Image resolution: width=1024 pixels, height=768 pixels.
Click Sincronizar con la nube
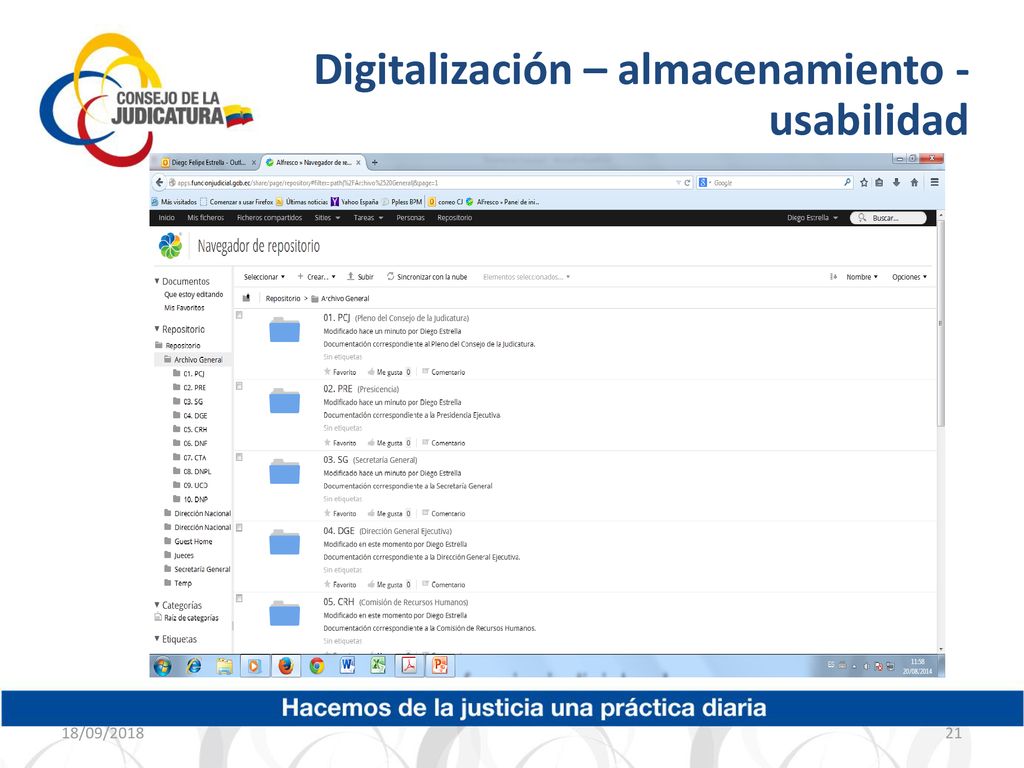[426, 277]
